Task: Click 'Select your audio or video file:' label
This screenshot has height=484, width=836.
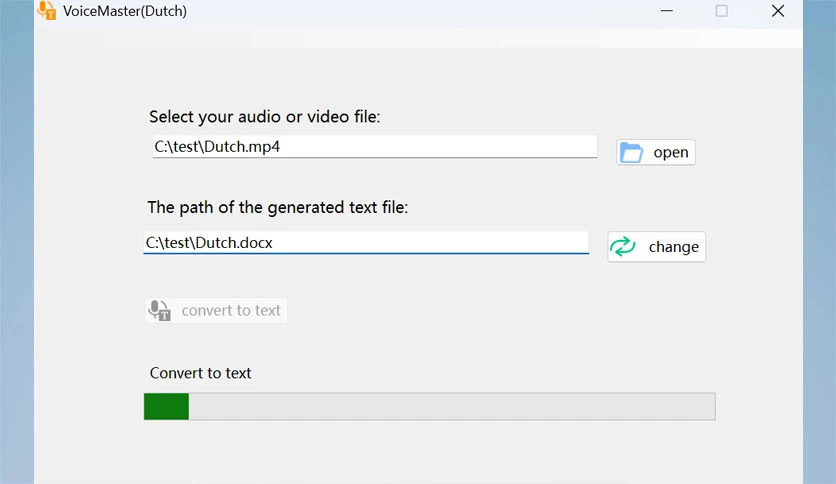Action: click(264, 117)
